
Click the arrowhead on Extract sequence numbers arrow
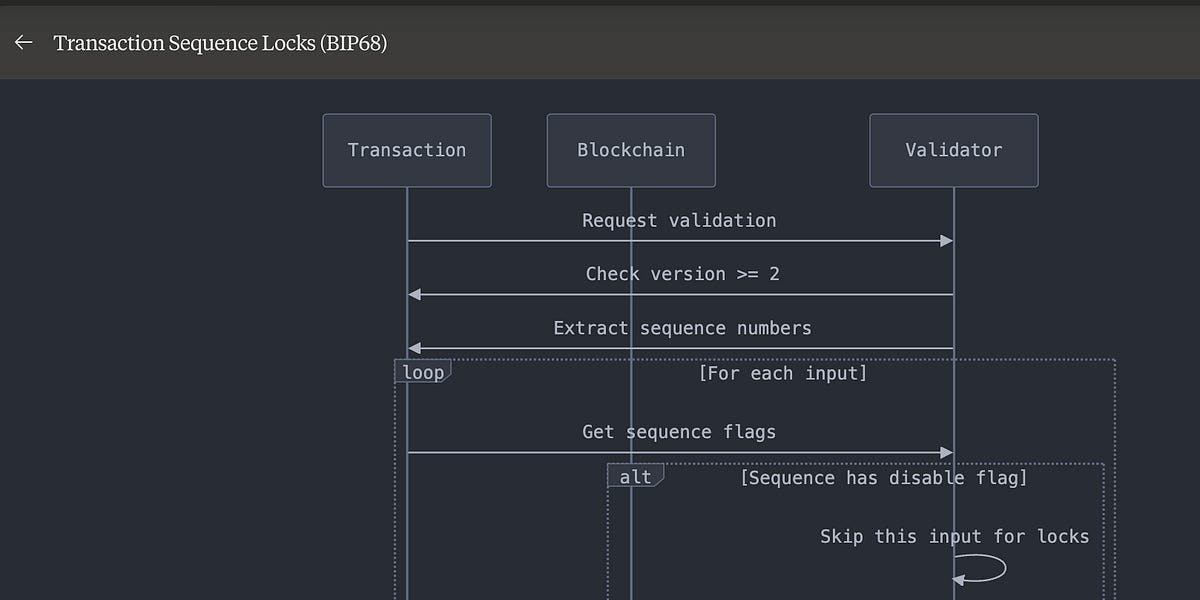point(413,348)
